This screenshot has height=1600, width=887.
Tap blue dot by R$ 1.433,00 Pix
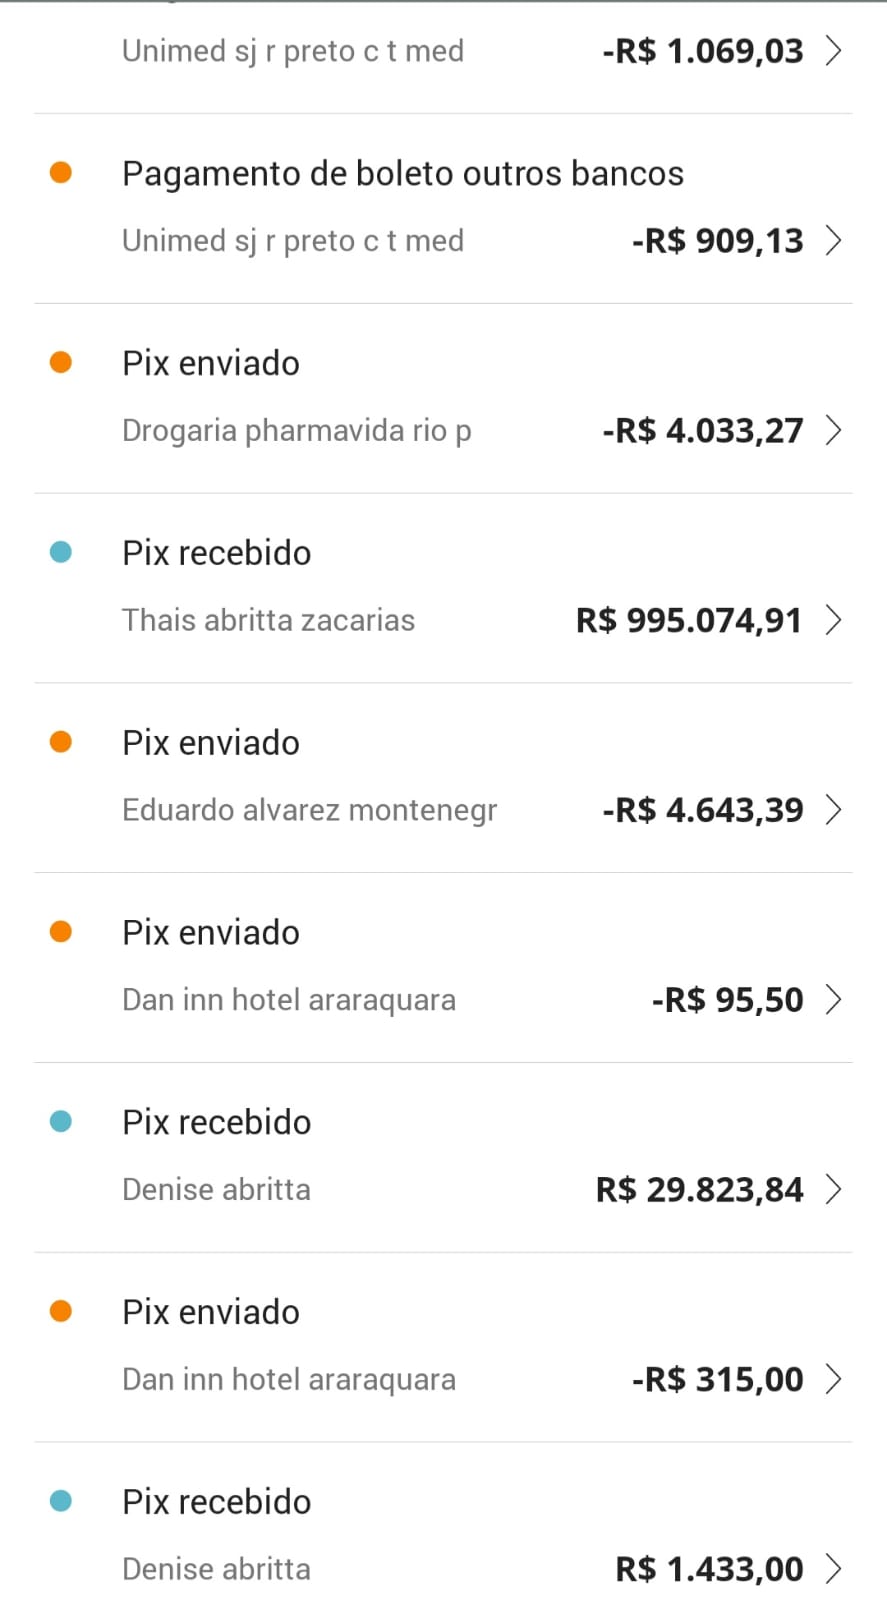coord(61,1501)
